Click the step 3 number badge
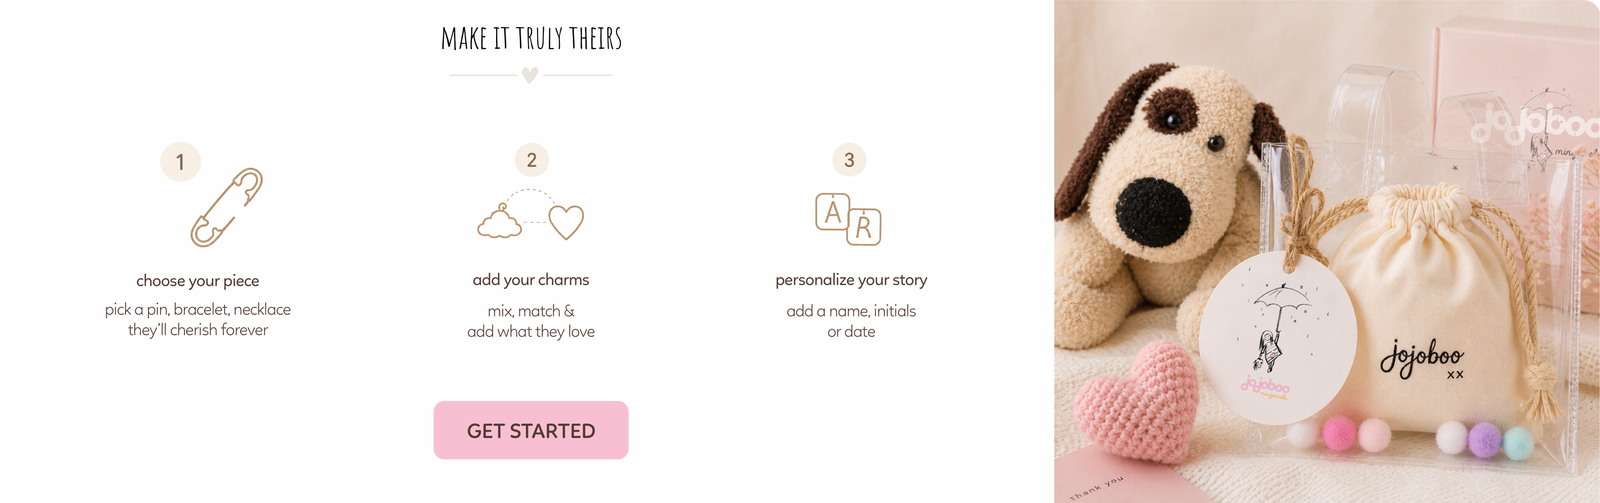The height and width of the screenshot is (503, 1600). (849, 160)
